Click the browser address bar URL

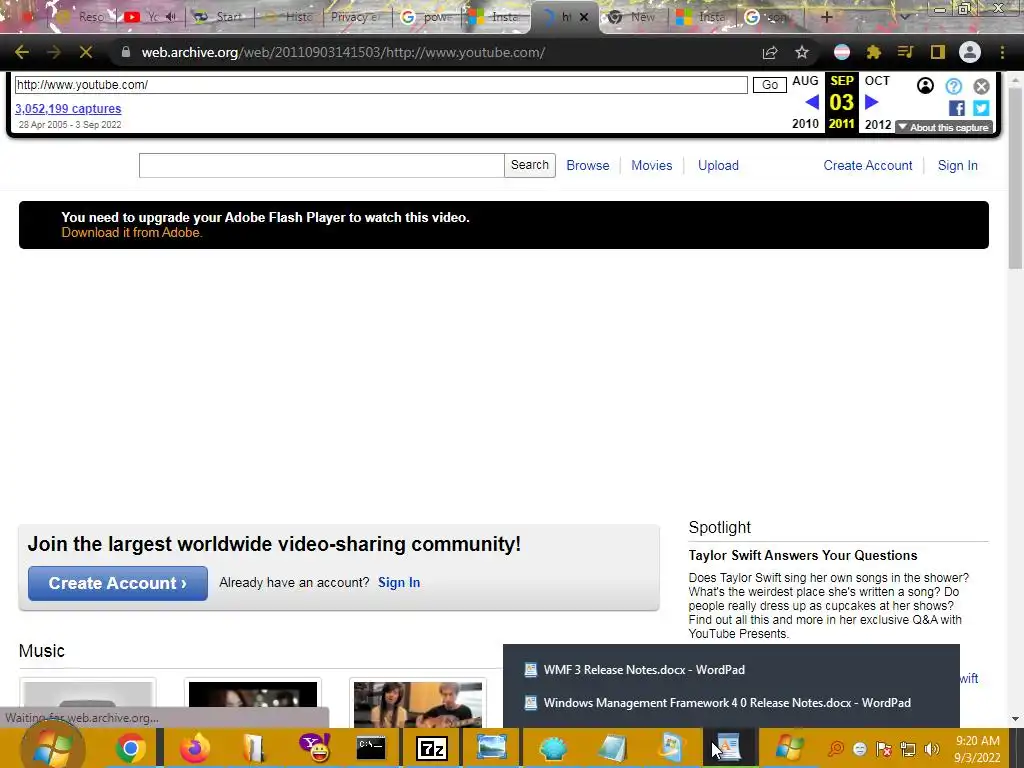[x=344, y=52]
